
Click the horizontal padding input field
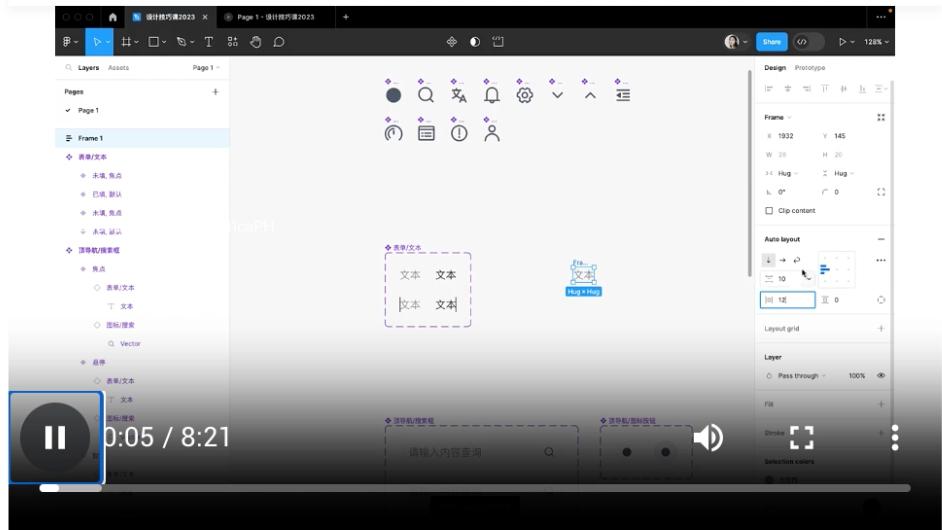pyautogui.click(x=788, y=300)
